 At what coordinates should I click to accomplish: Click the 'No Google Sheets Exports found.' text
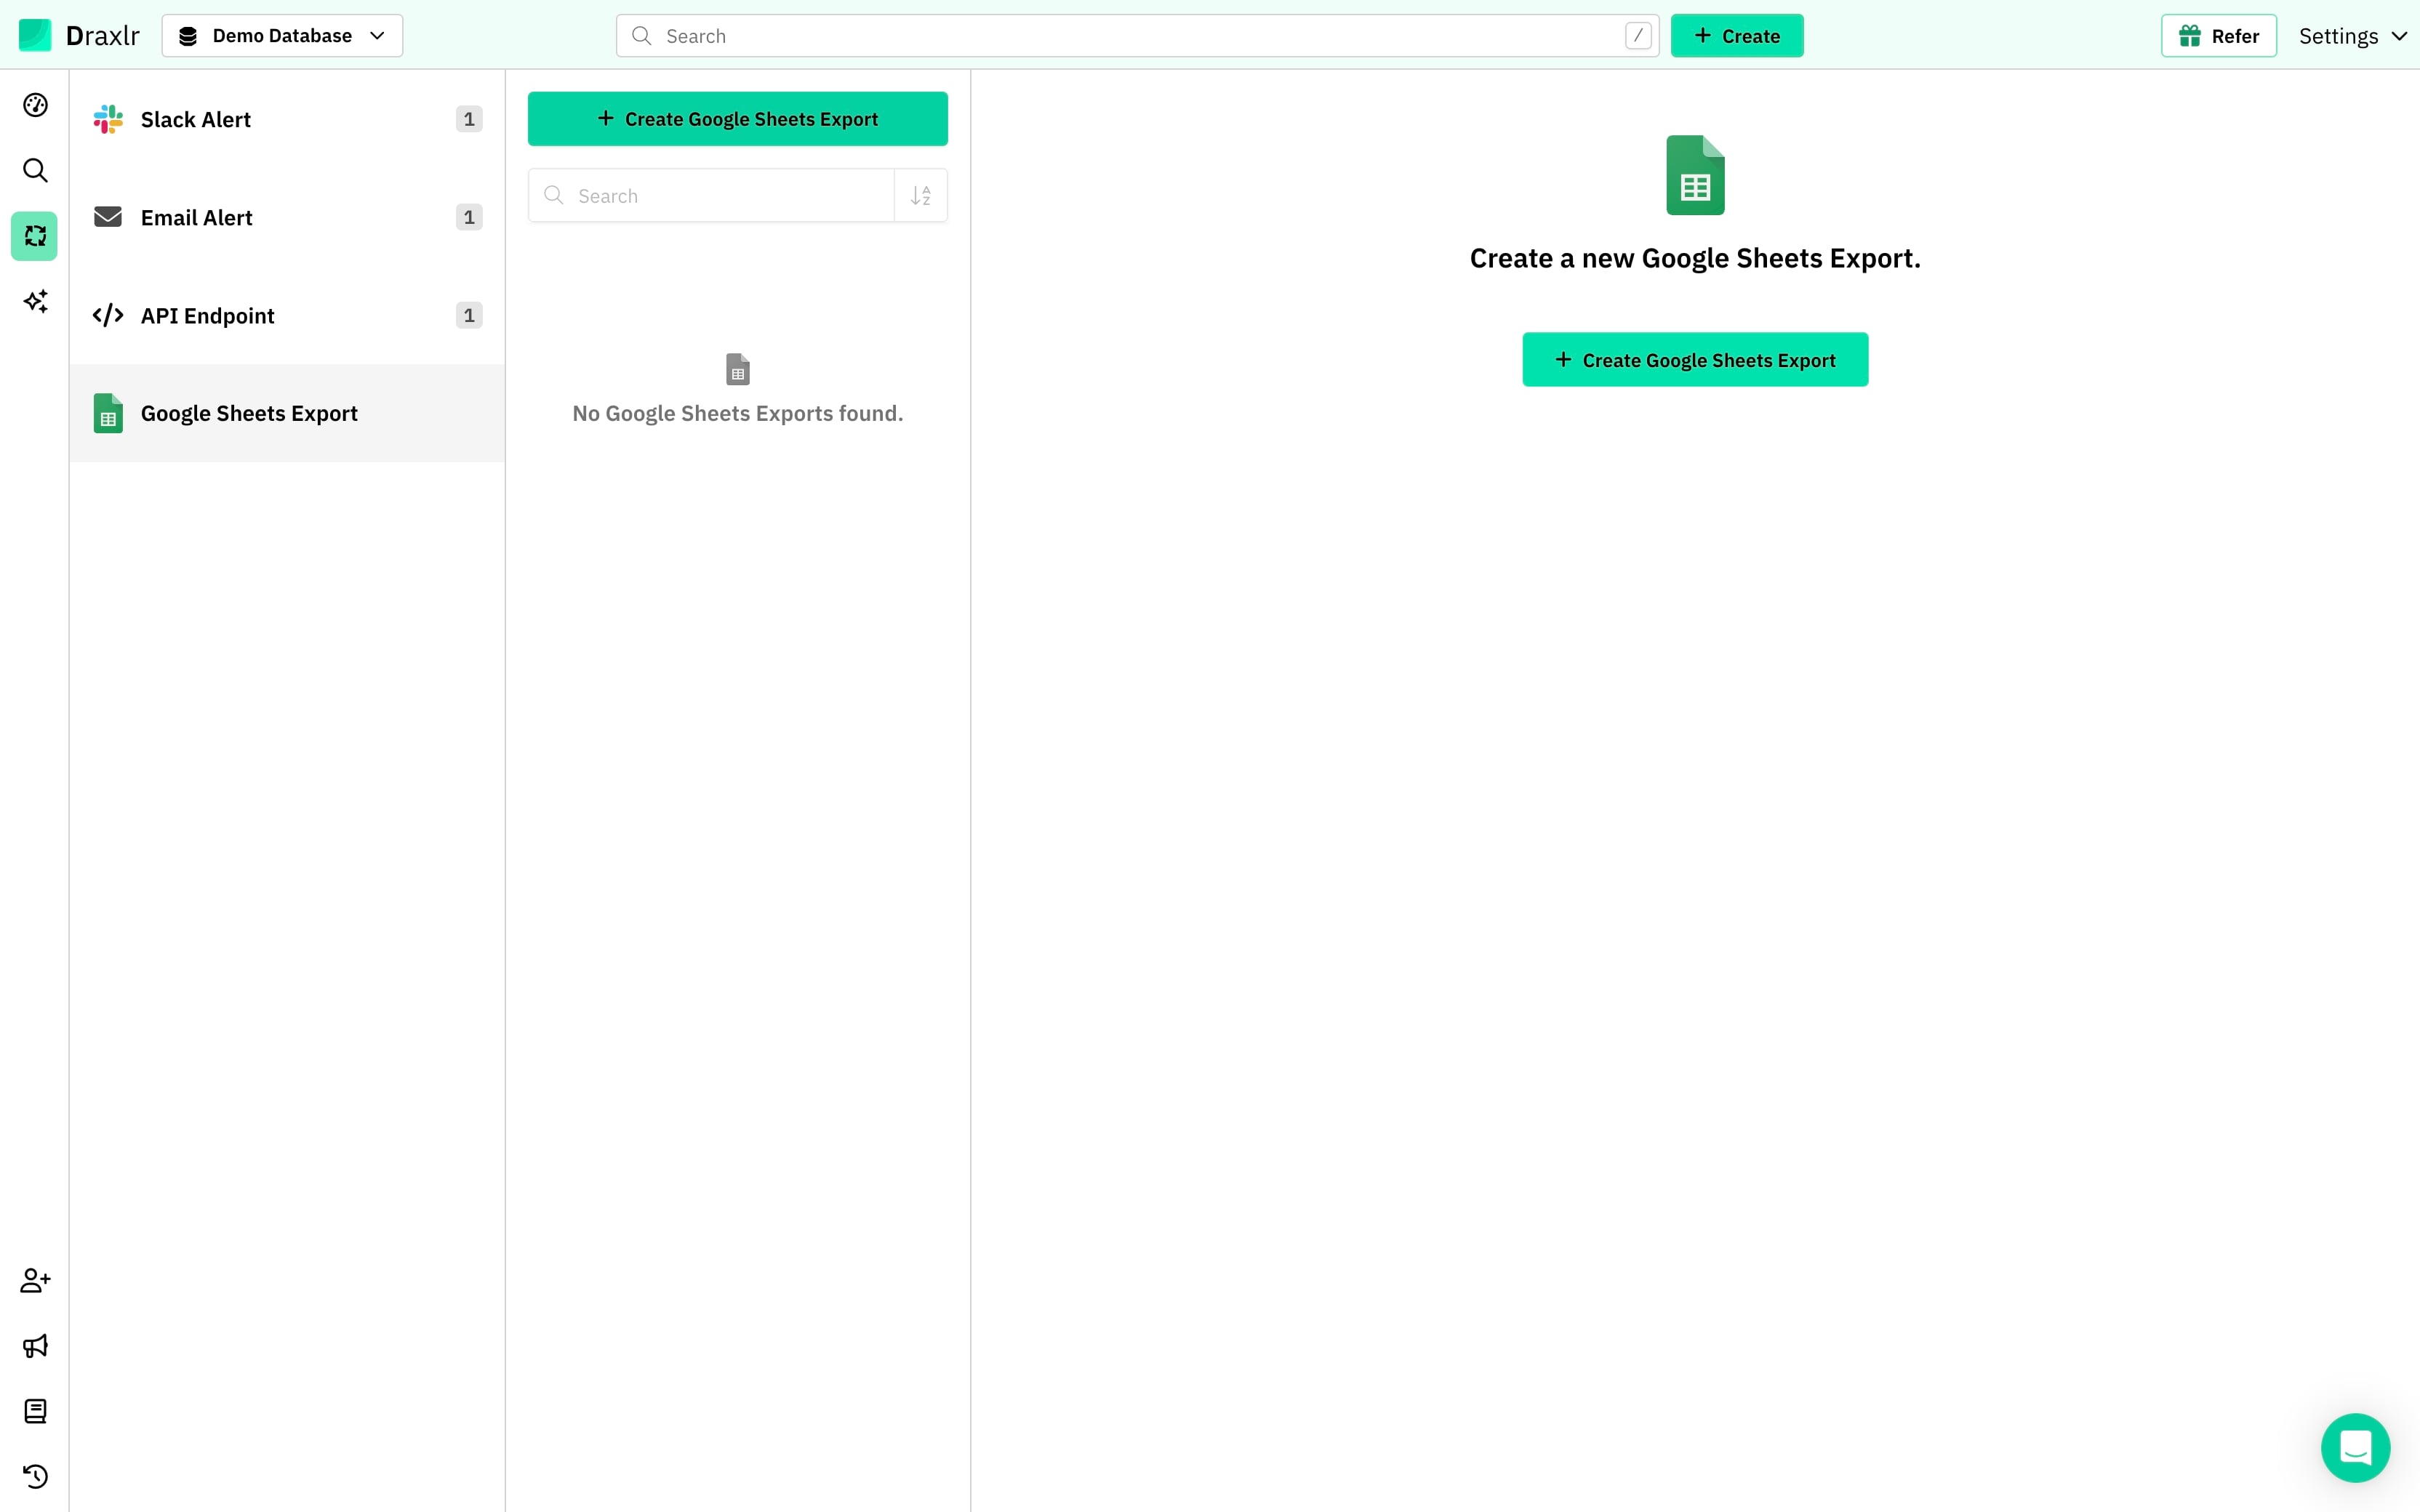point(738,413)
